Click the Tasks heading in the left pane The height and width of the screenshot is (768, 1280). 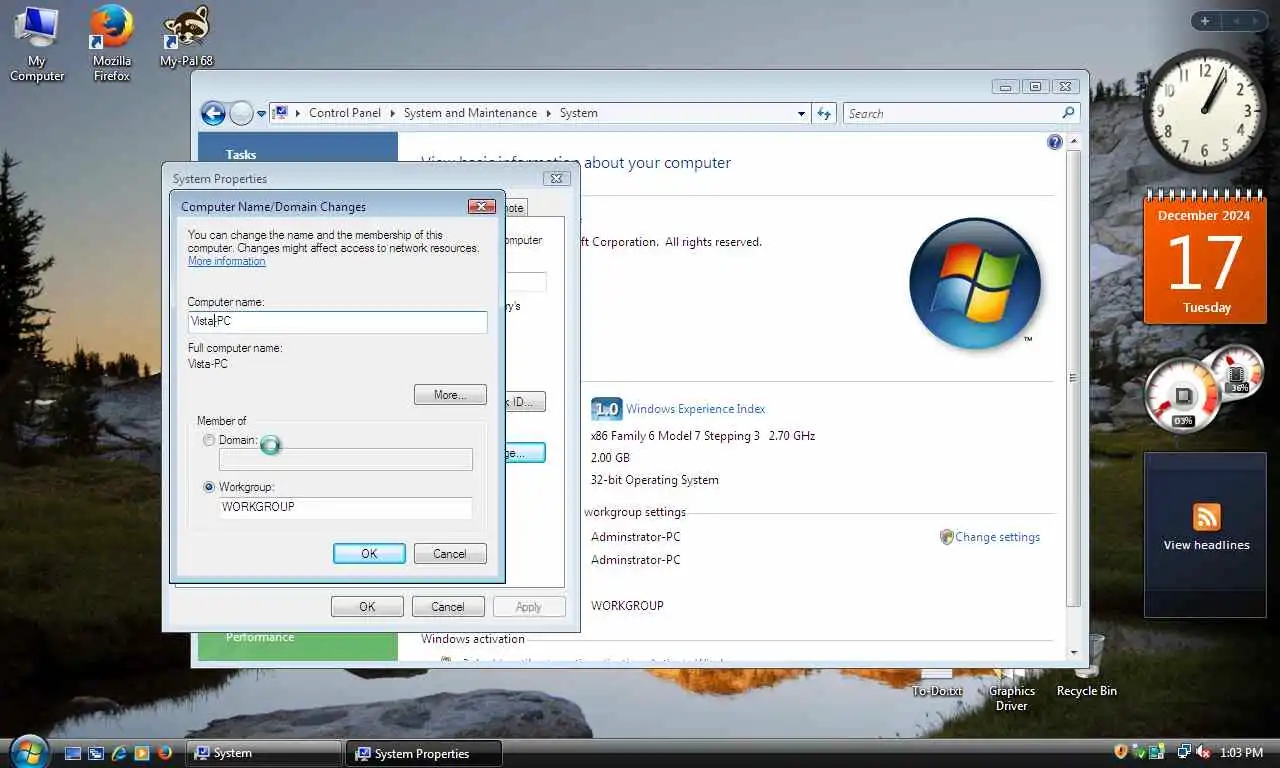click(241, 155)
